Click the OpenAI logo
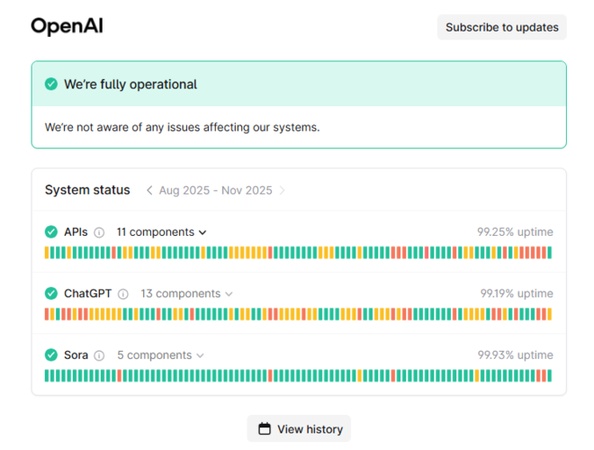This screenshot has height=450, width=594. point(67,26)
